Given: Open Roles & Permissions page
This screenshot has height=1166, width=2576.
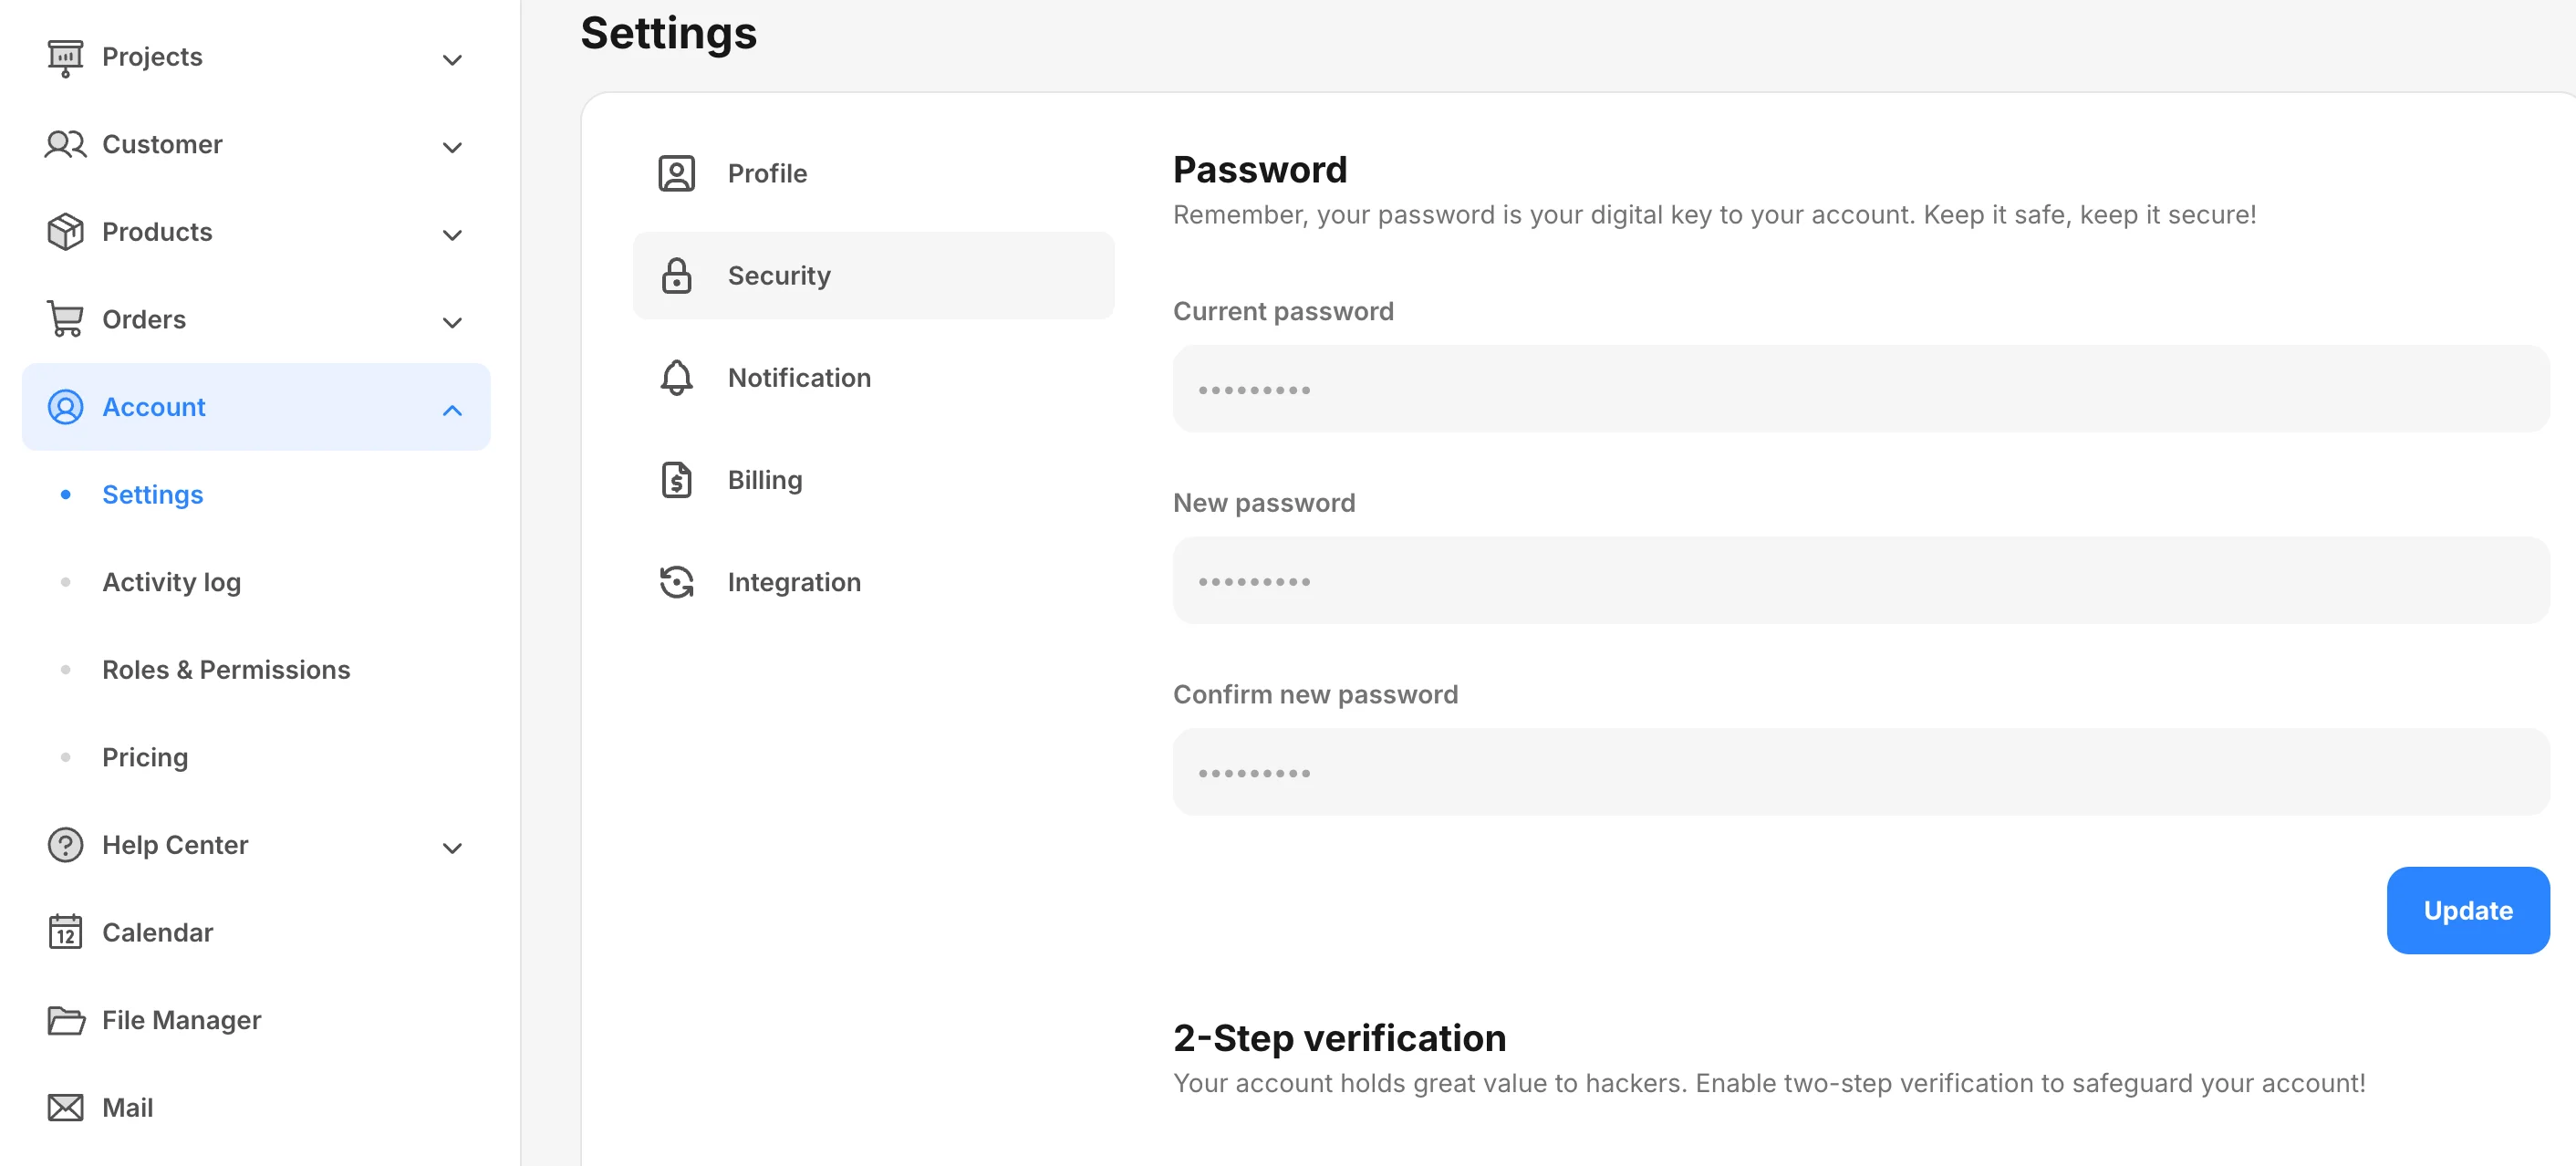Looking at the screenshot, I should point(226,670).
